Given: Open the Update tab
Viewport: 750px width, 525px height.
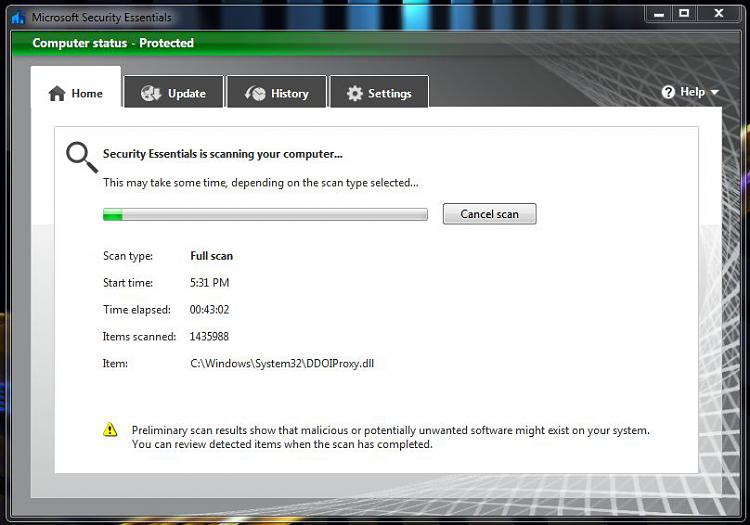Looking at the screenshot, I should (174, 92).
